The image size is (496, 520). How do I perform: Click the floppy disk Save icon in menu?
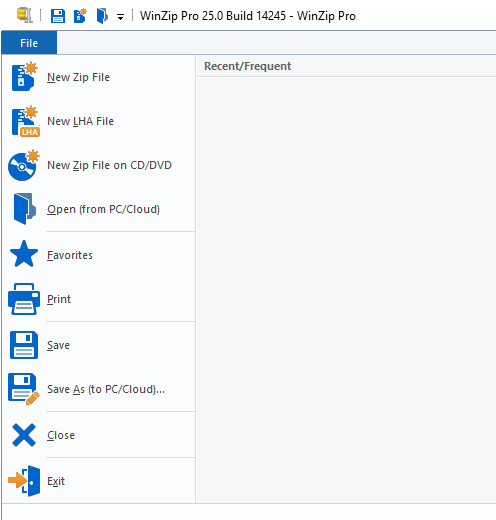24,345
